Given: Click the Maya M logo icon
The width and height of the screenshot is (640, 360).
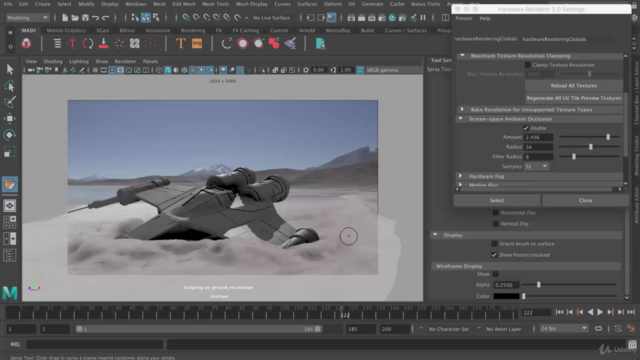Looking at the screenshot, I should (x=10, y=292).
